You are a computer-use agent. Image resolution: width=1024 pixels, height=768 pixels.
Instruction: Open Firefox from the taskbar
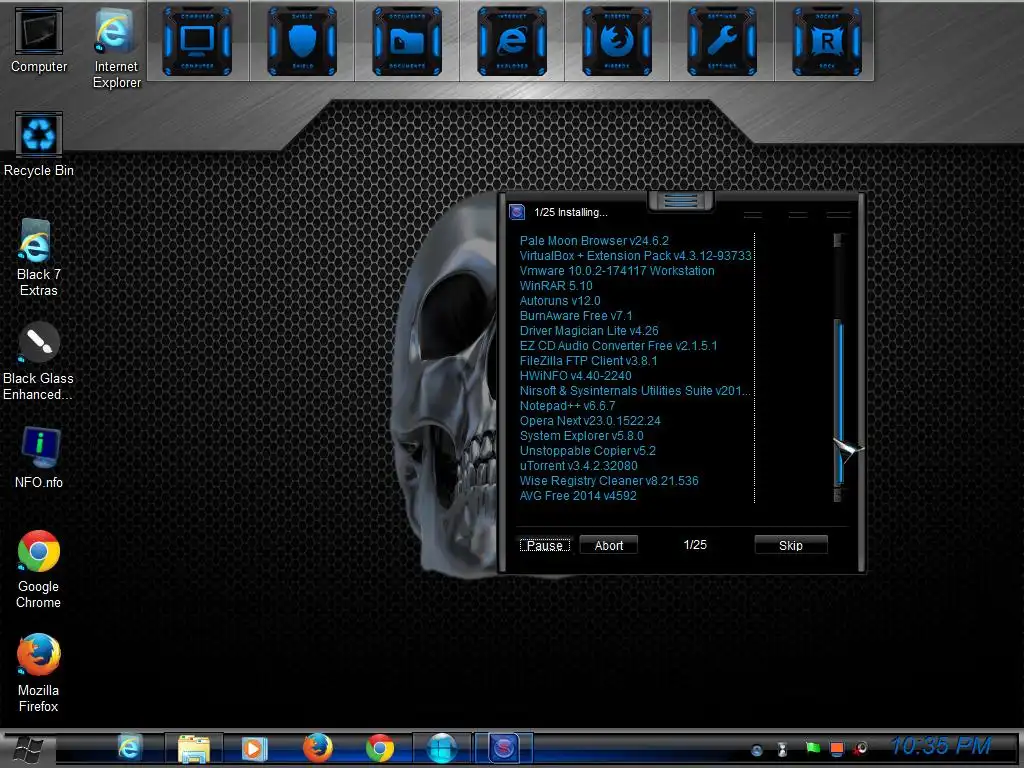coord(317,748)
